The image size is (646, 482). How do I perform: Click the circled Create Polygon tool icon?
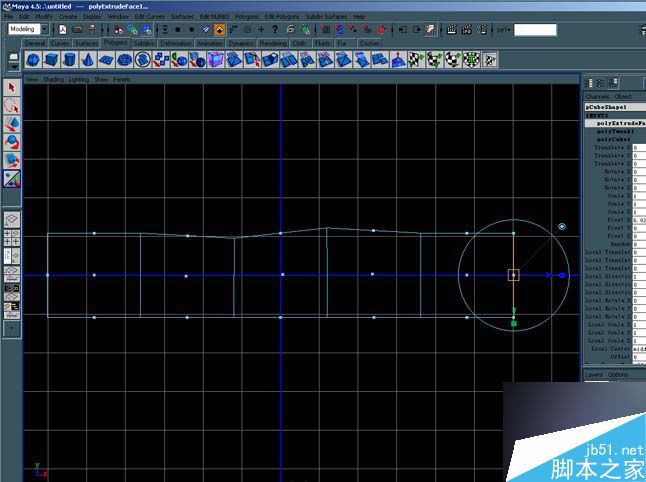(x=143, y=60)
